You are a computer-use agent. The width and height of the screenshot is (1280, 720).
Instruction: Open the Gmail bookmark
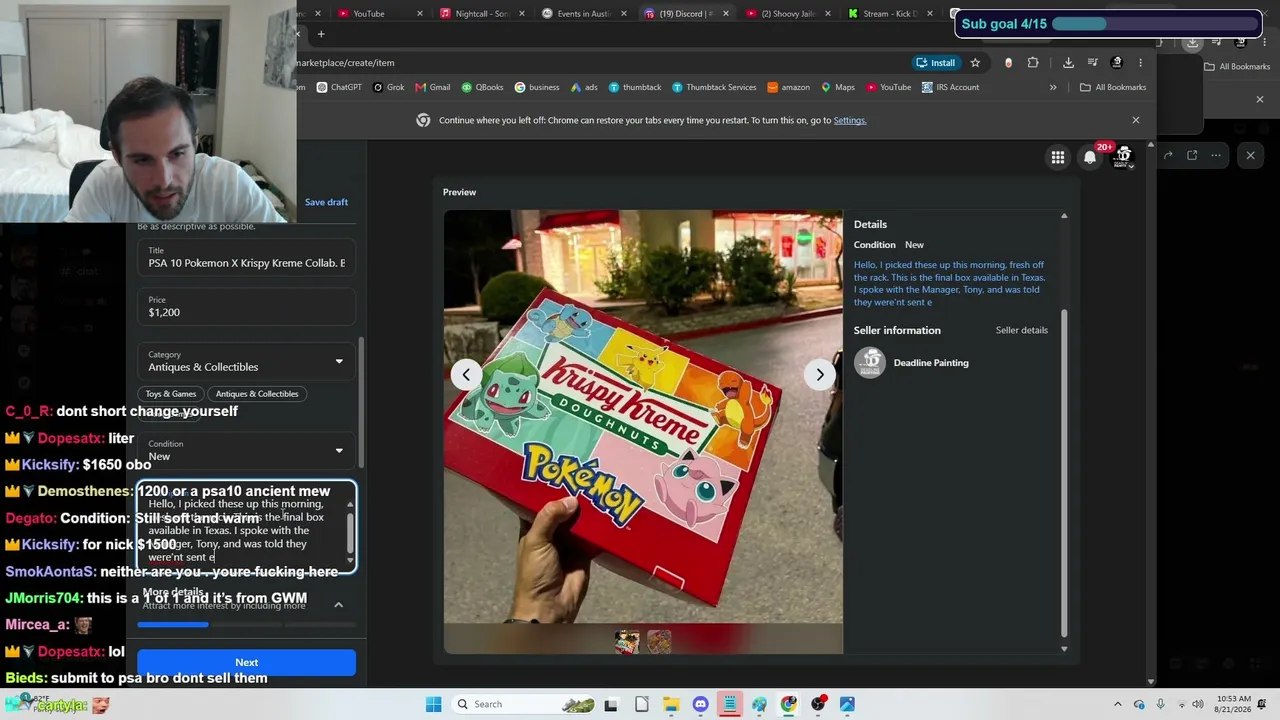point(432,87)
